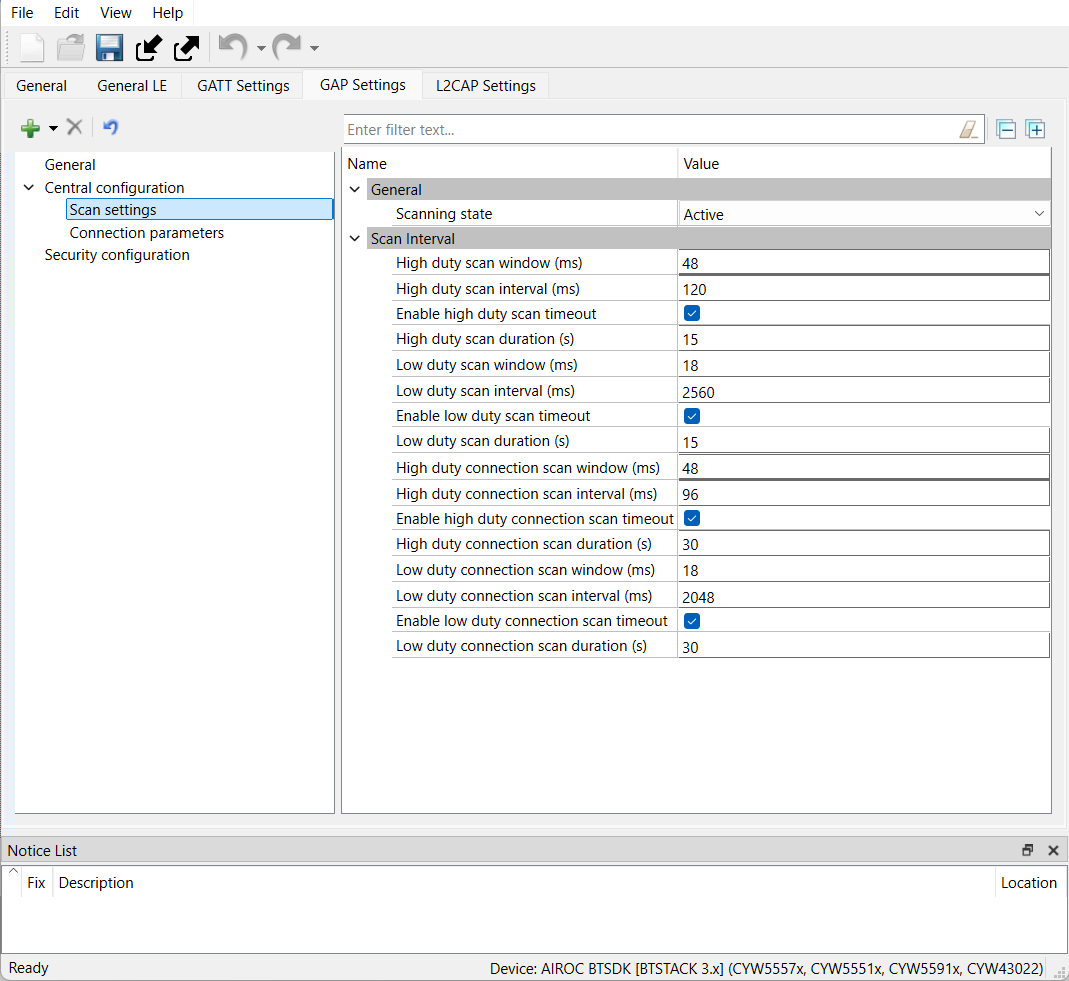Click the High duty scan window field

point(863,263)
